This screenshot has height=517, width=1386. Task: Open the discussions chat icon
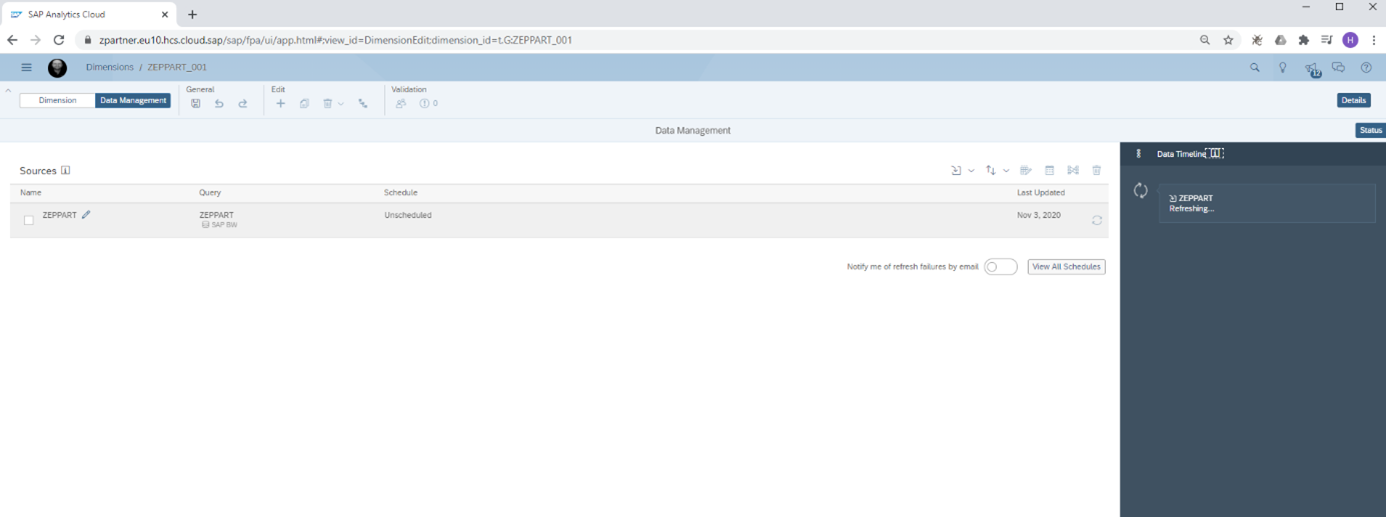1338,68
